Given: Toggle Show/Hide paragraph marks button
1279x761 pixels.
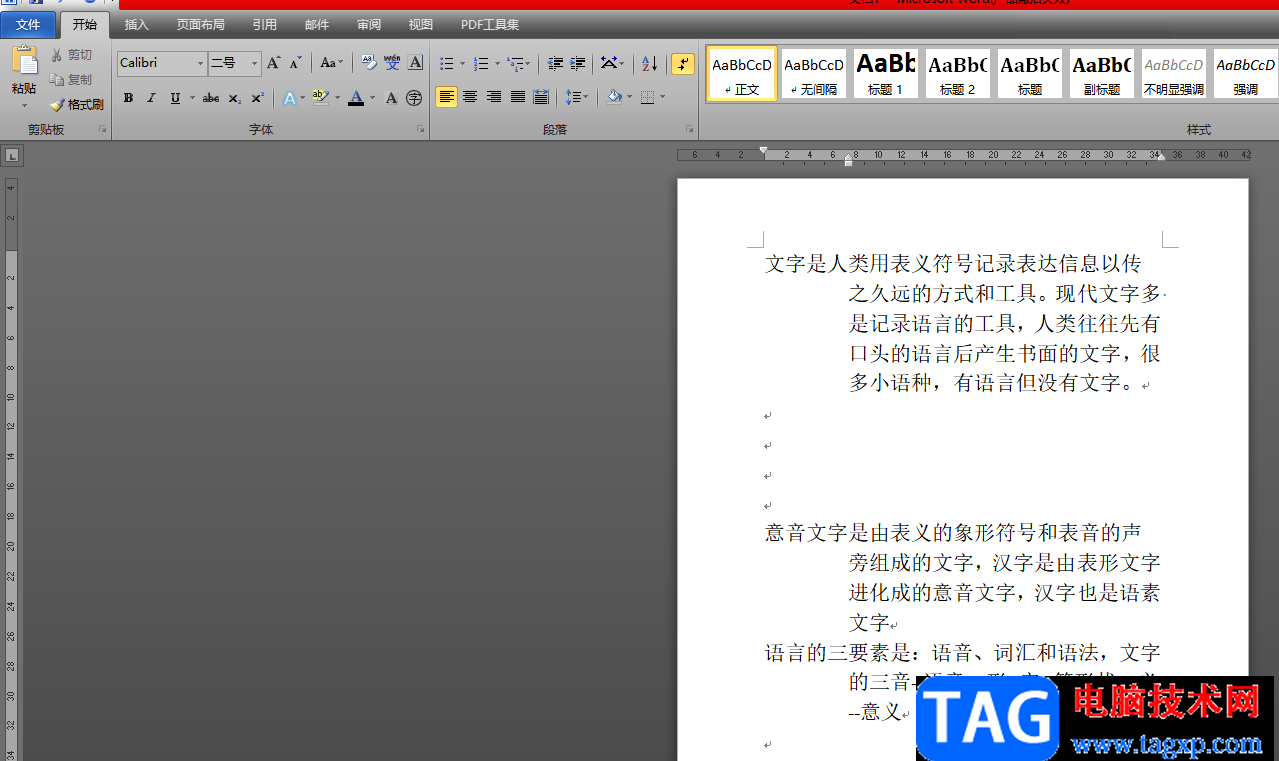Looking at the screenshot, I should tap(683, 63).
